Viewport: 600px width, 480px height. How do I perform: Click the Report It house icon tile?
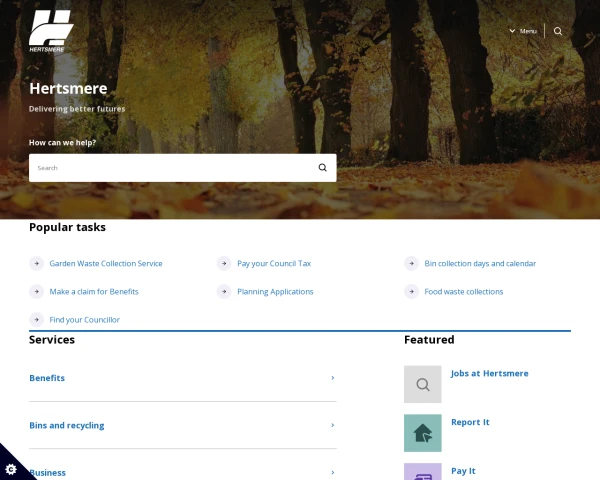(x=423, y=433)
